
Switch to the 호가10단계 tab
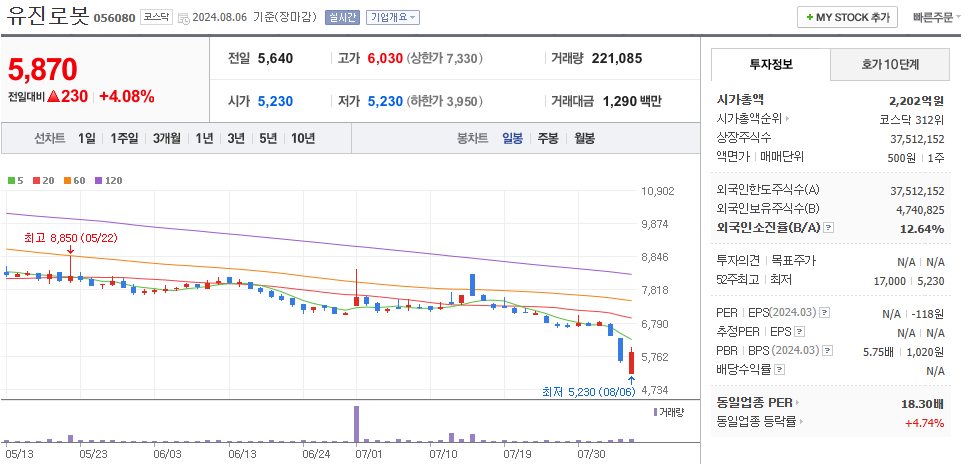pyautogui.click(x=890, y=64)
